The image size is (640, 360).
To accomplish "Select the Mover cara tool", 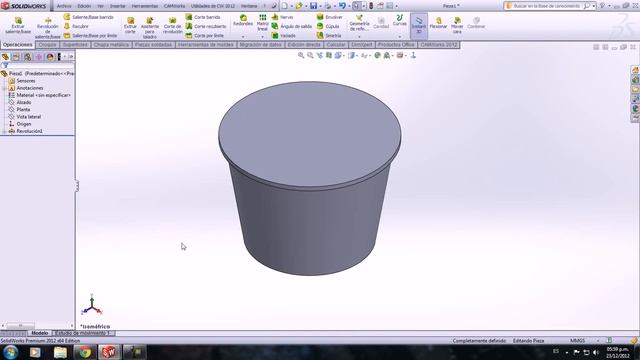I will (457, 25).
